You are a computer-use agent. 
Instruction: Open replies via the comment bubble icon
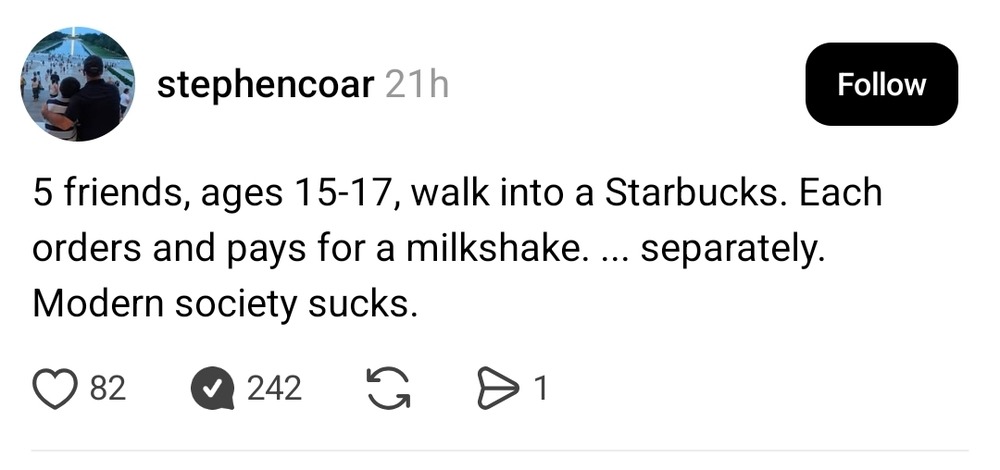click(x=211, y=388)
